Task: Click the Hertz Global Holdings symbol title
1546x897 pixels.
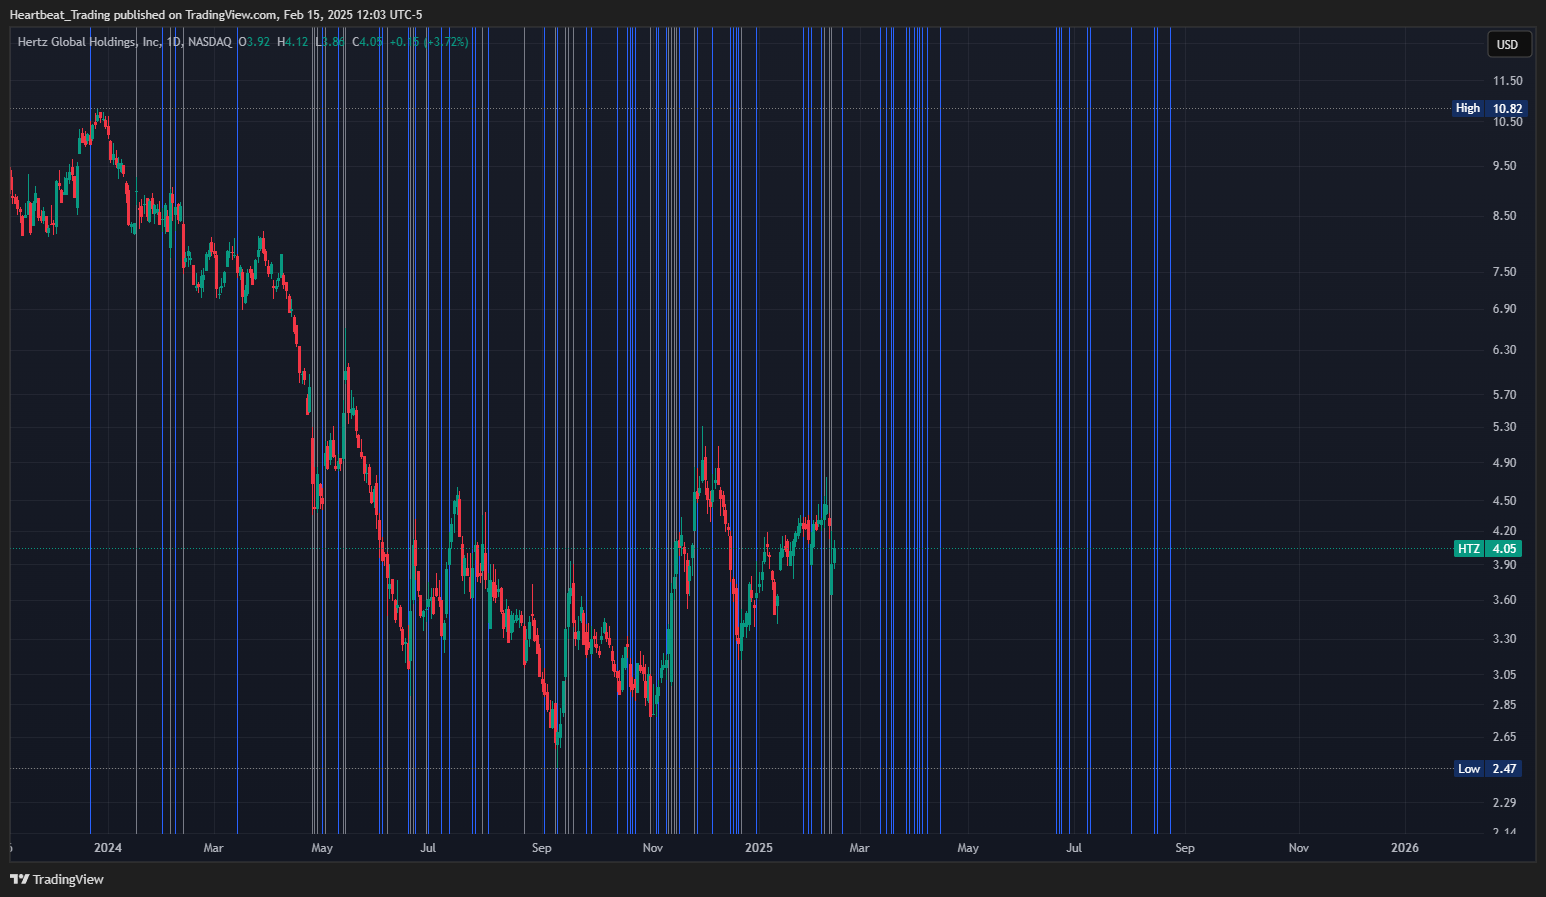Action: (89, 42)
